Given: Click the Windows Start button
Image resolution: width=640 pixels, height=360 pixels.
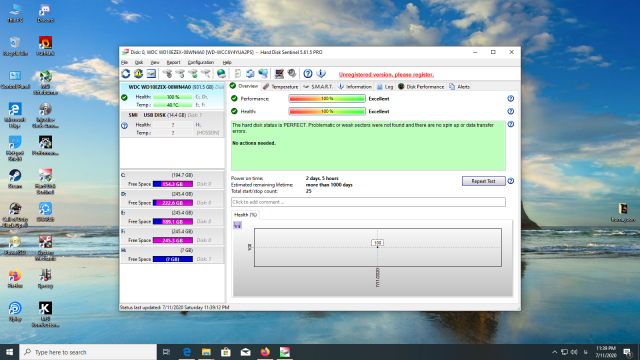Looking at the screenshot, I should point(9,352).
